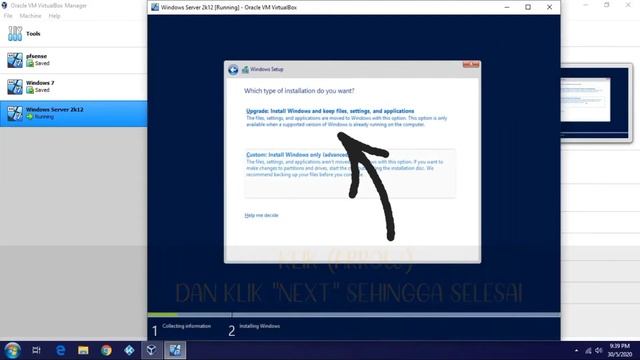Image resolution: width=640 pixels, height=360 pixels.
Task: Switch to the VirtualBox Manager taskbar button
Action: (x=151, y=350)
